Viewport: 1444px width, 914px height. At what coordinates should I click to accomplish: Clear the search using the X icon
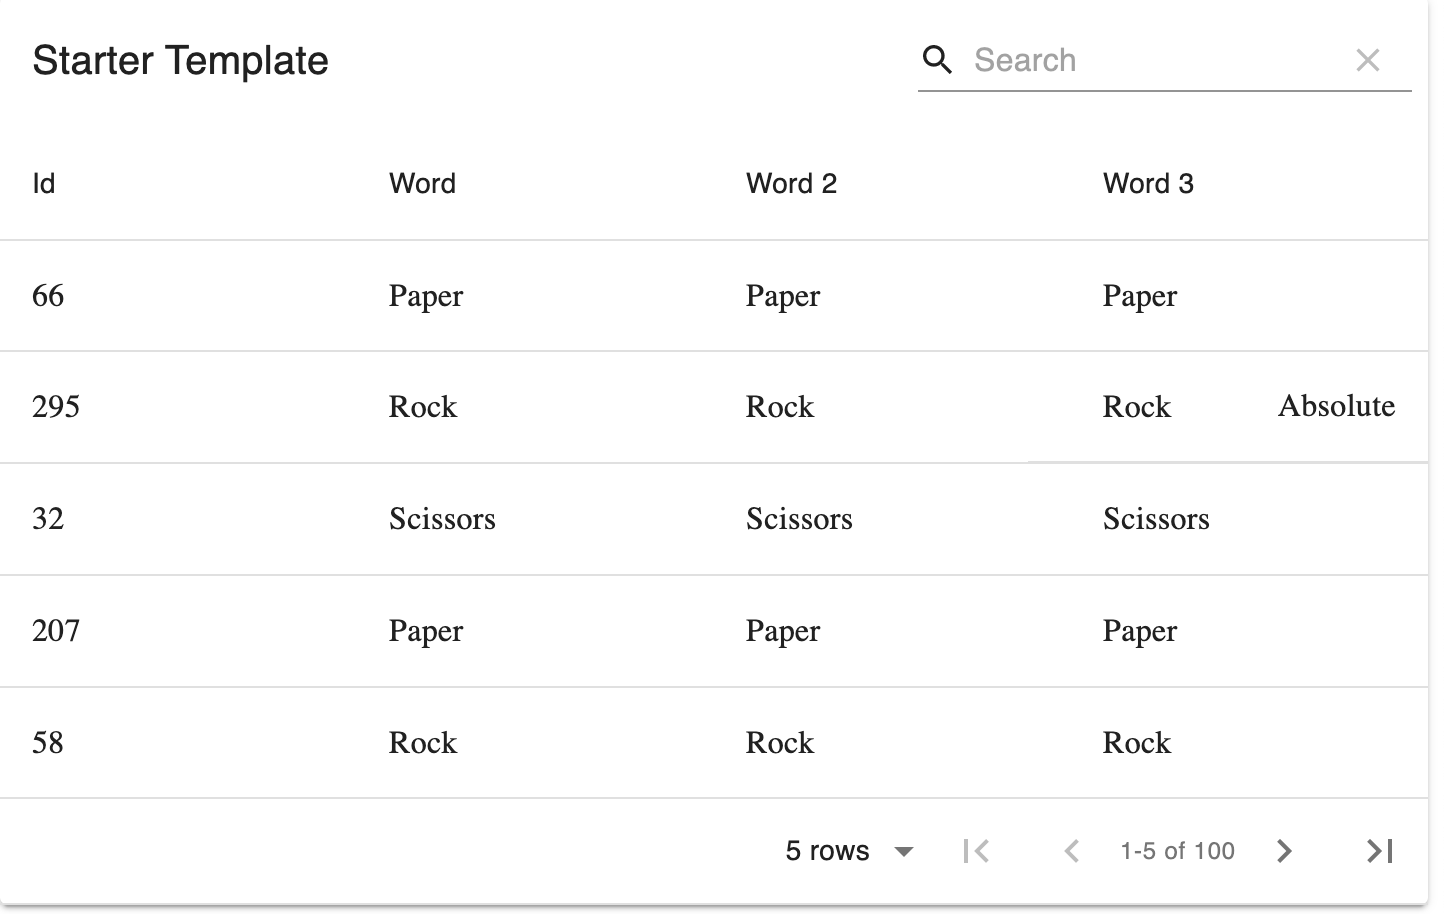click(x=1367, y=60)
